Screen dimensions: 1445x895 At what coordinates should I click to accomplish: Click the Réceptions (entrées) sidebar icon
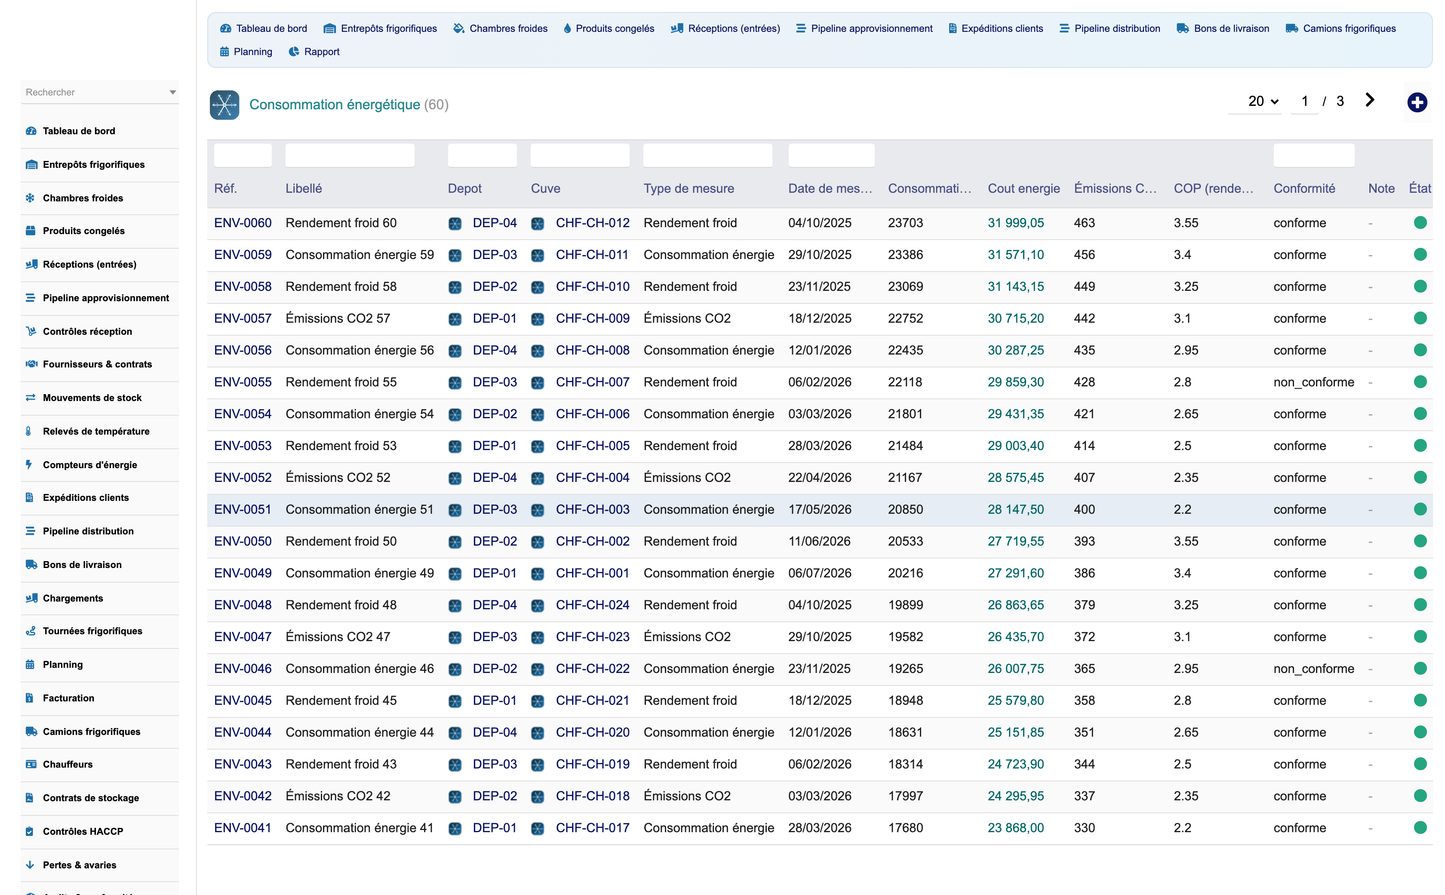[x=31, y=265]
